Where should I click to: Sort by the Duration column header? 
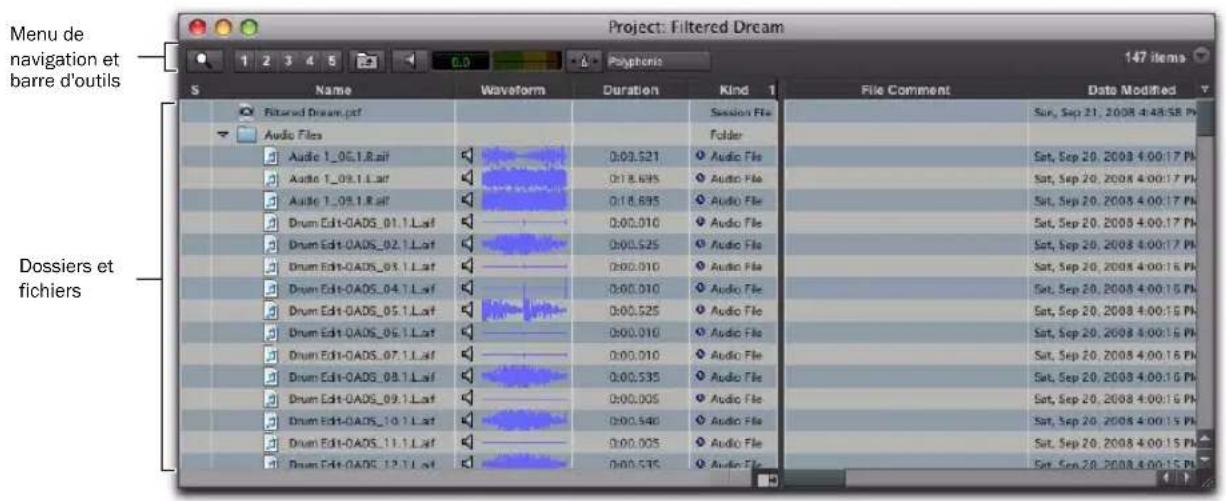pyautogui.click(x=630, y=90)
